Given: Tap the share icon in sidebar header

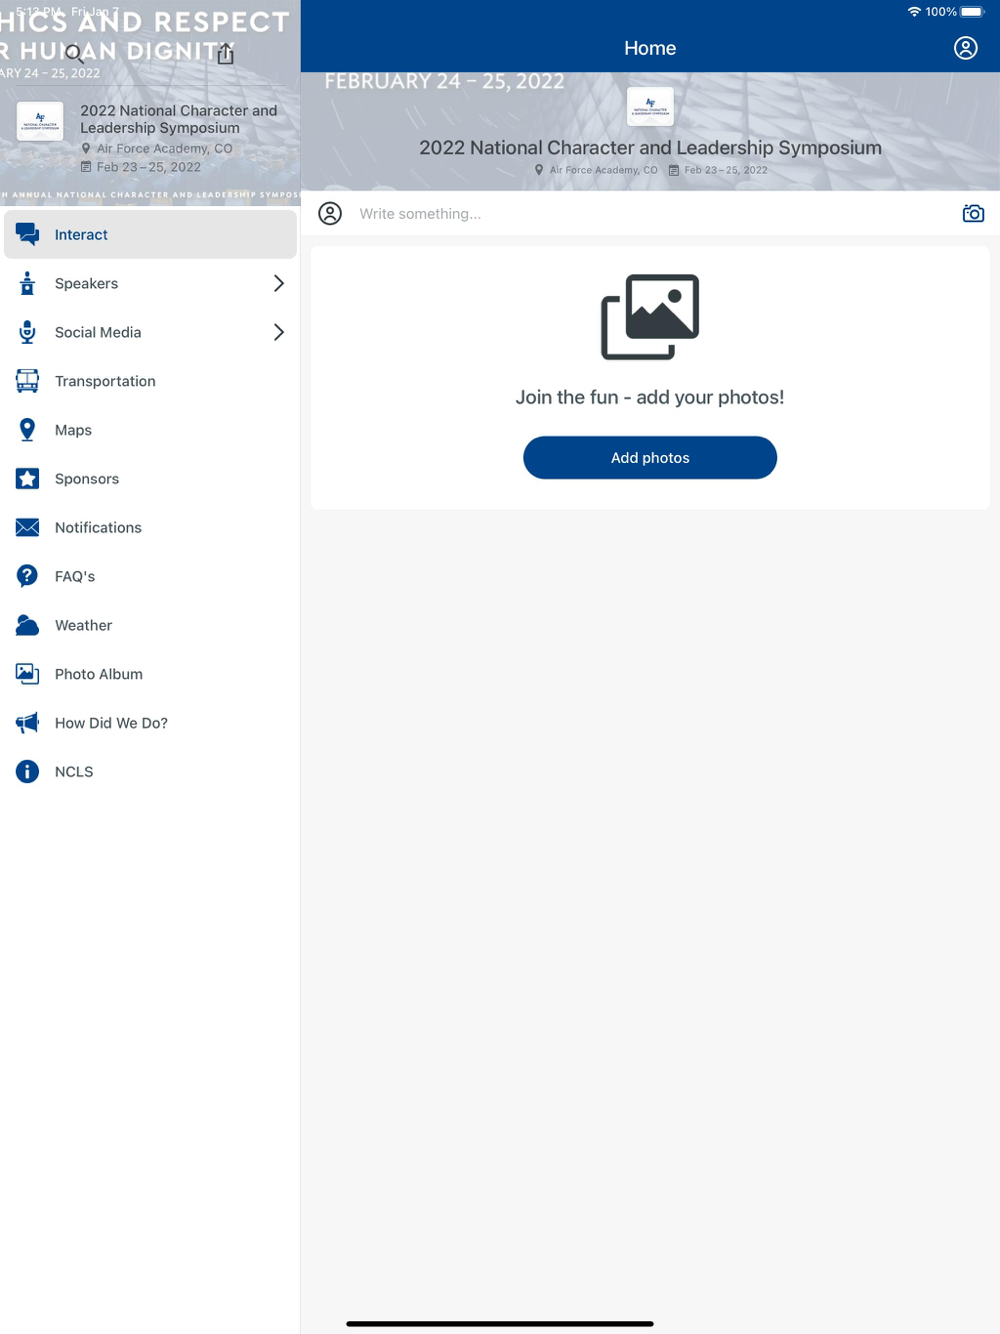Looking at the screenshot, I should tap(226, 54).
